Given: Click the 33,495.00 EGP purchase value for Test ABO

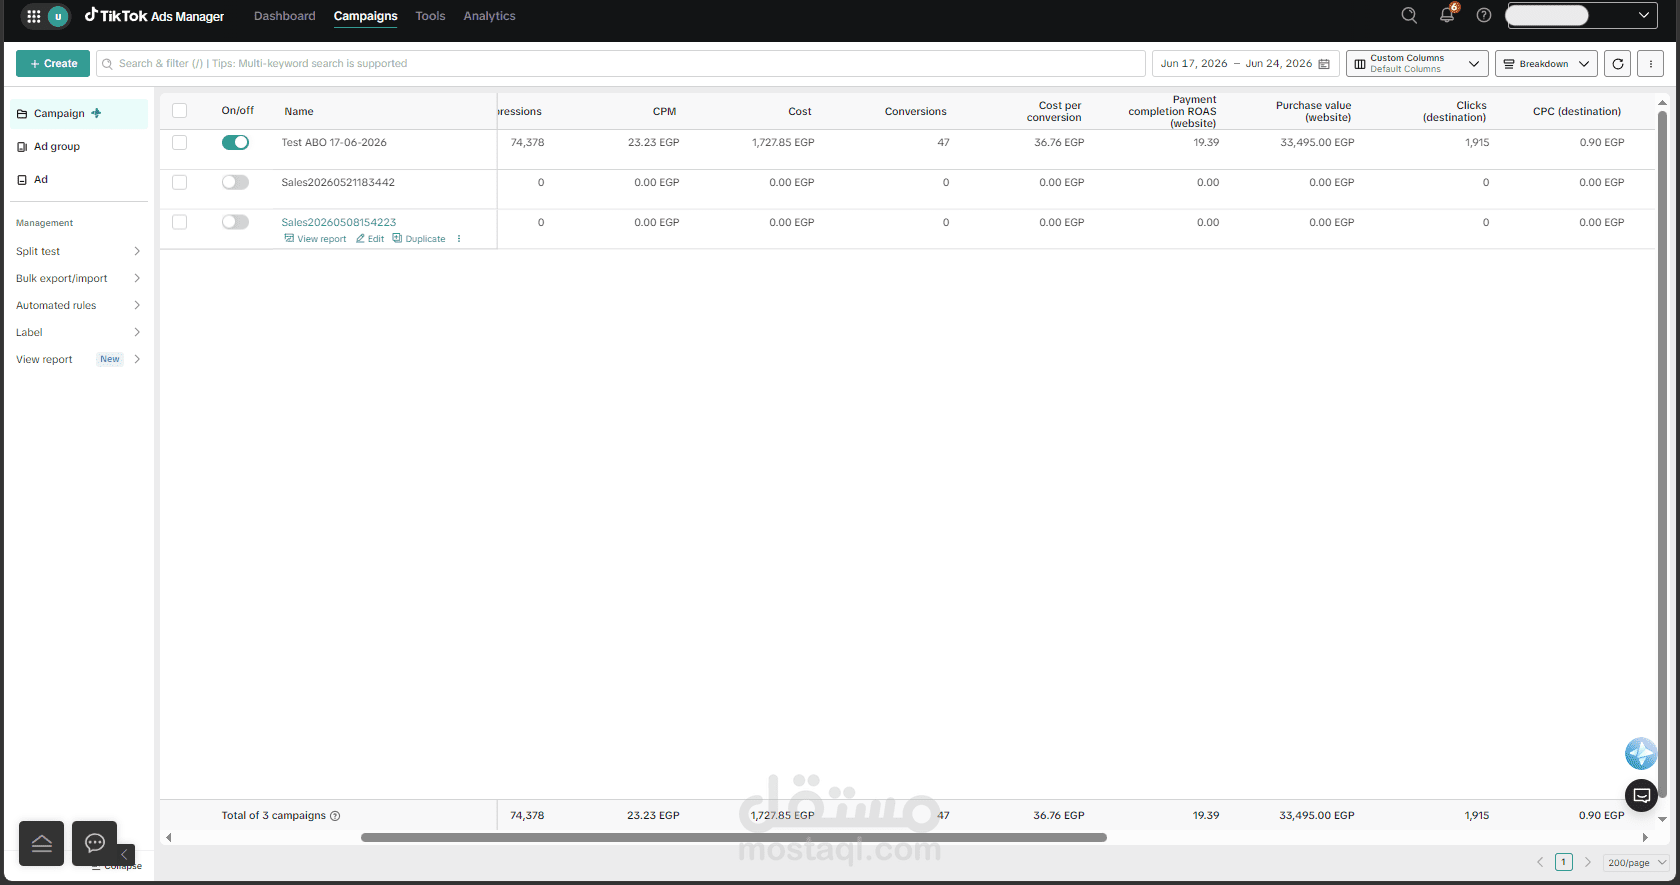Looking at the screenshot, I should click(x=1317, y=143).
